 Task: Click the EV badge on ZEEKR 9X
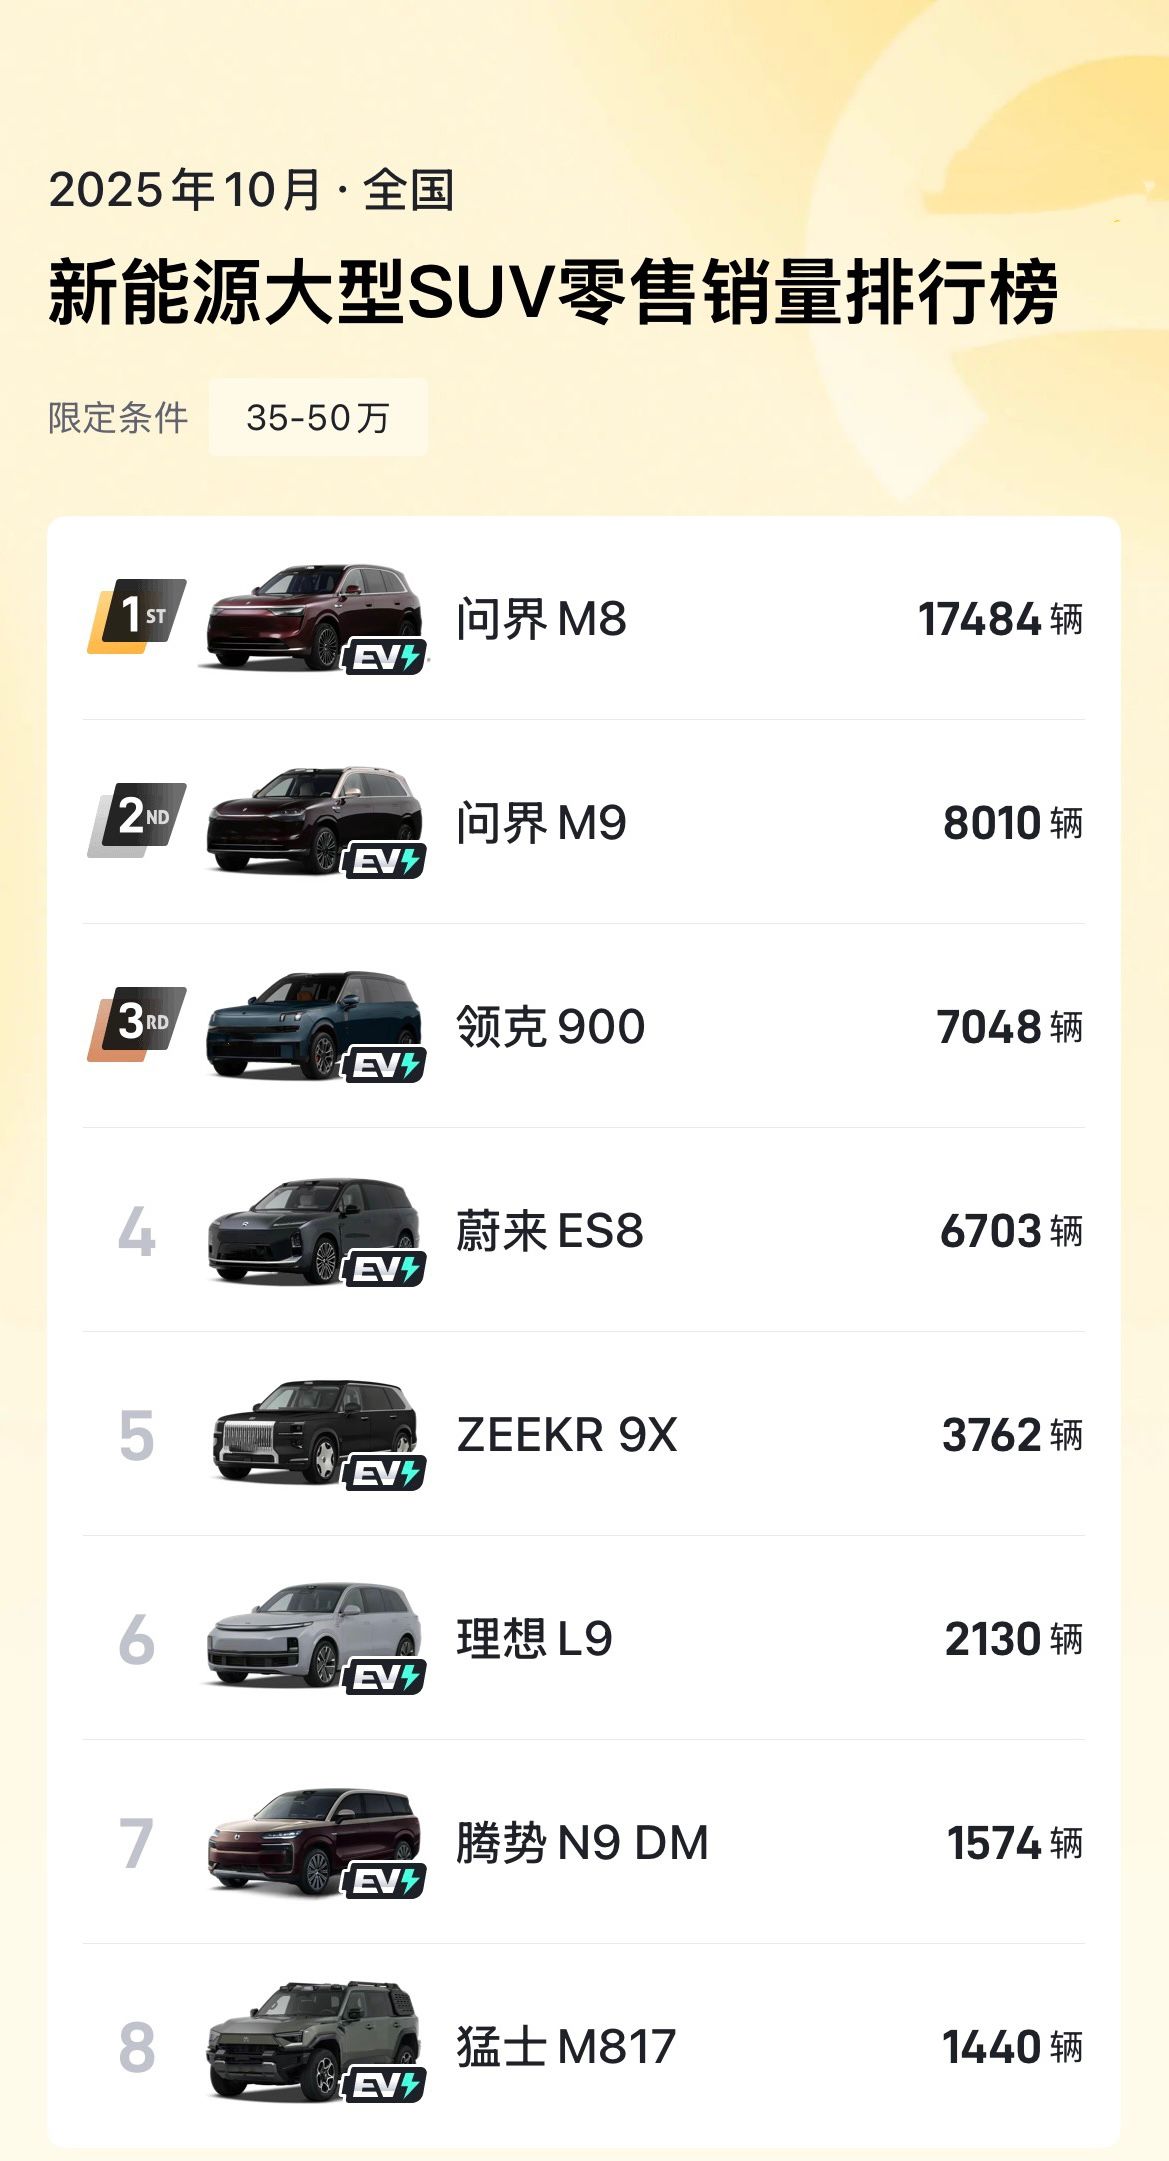(x=385, y=1473)
